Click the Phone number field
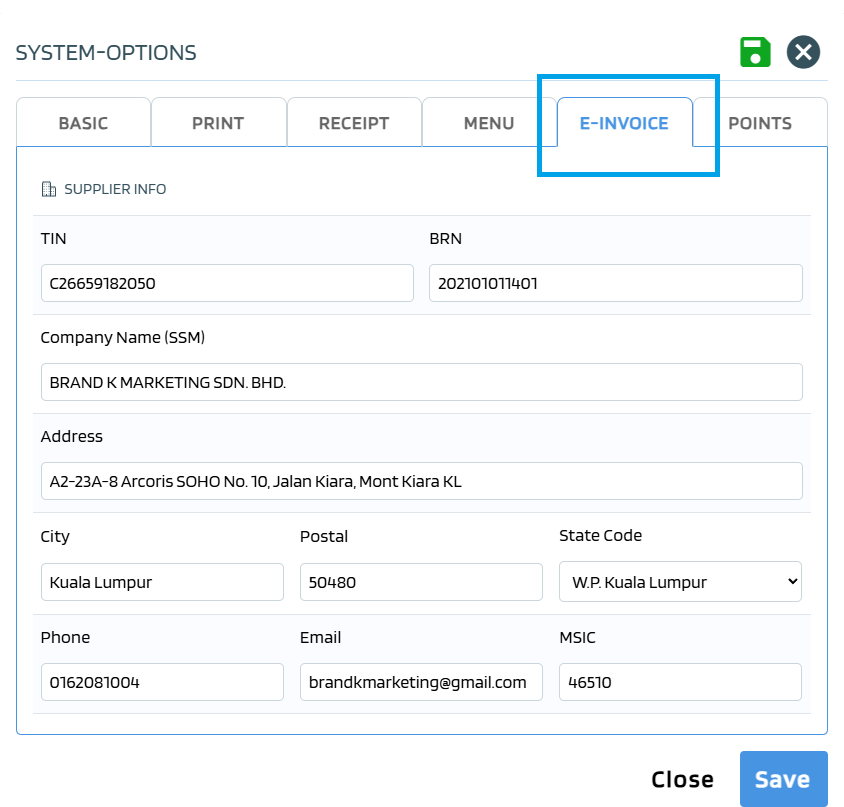844x807 pixels. [162, 682]
